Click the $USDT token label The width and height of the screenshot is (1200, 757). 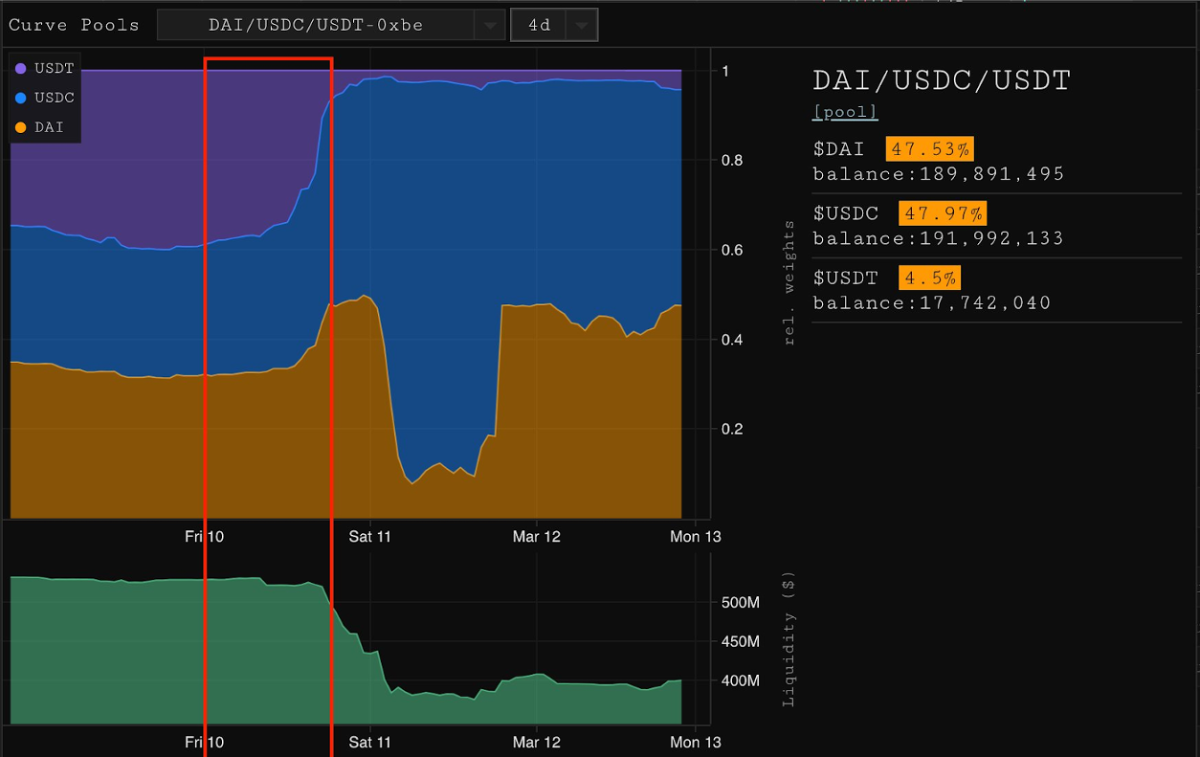(846, 278)
